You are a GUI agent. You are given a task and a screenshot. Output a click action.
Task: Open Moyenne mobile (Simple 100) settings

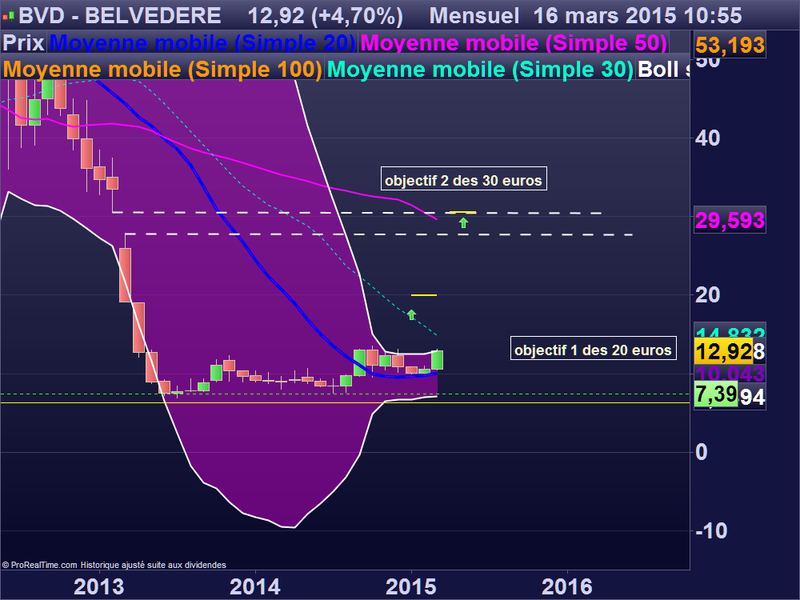pos(162,69)
